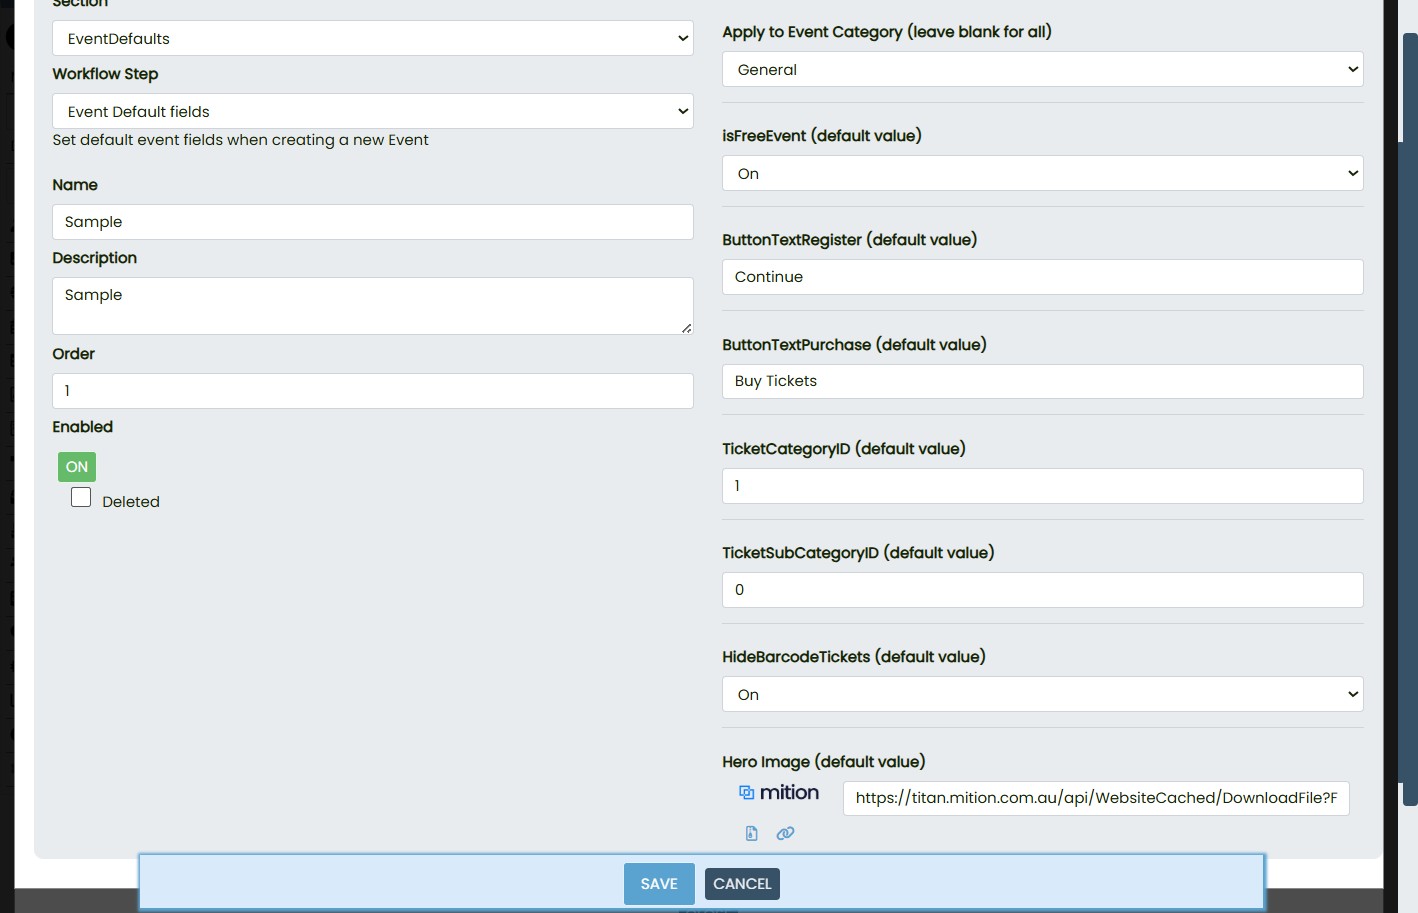This screenshot has height=913, width=1418.
Task: Click the Name input field
Action: [372, 222]
